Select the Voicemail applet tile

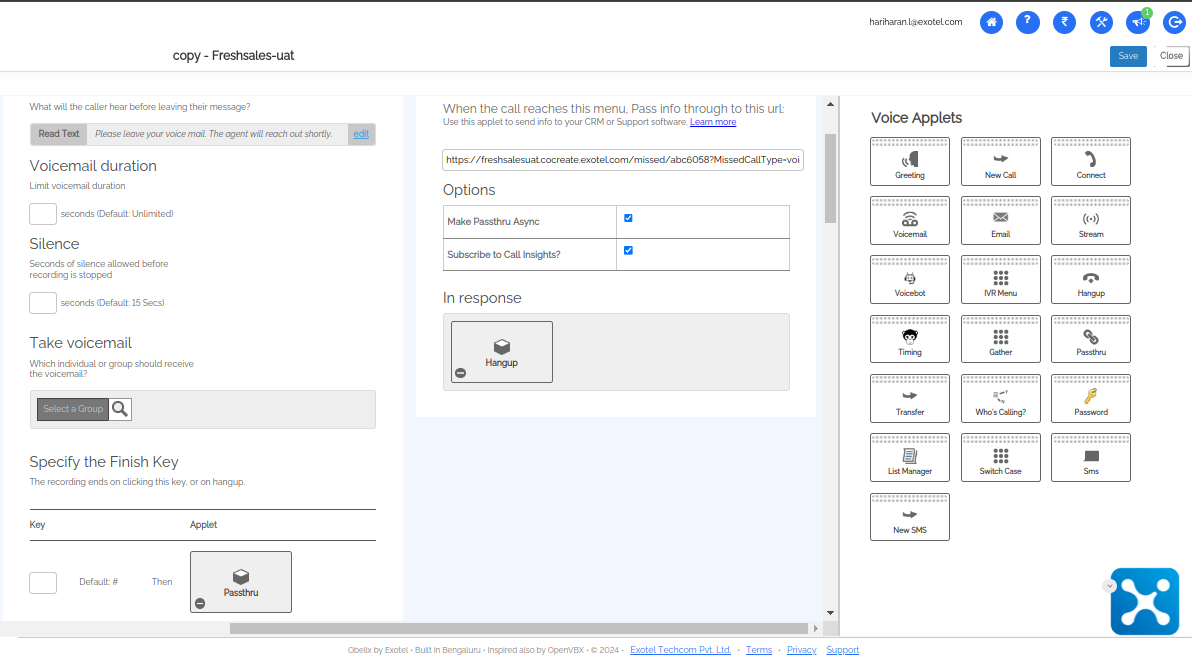pos(909,220)
